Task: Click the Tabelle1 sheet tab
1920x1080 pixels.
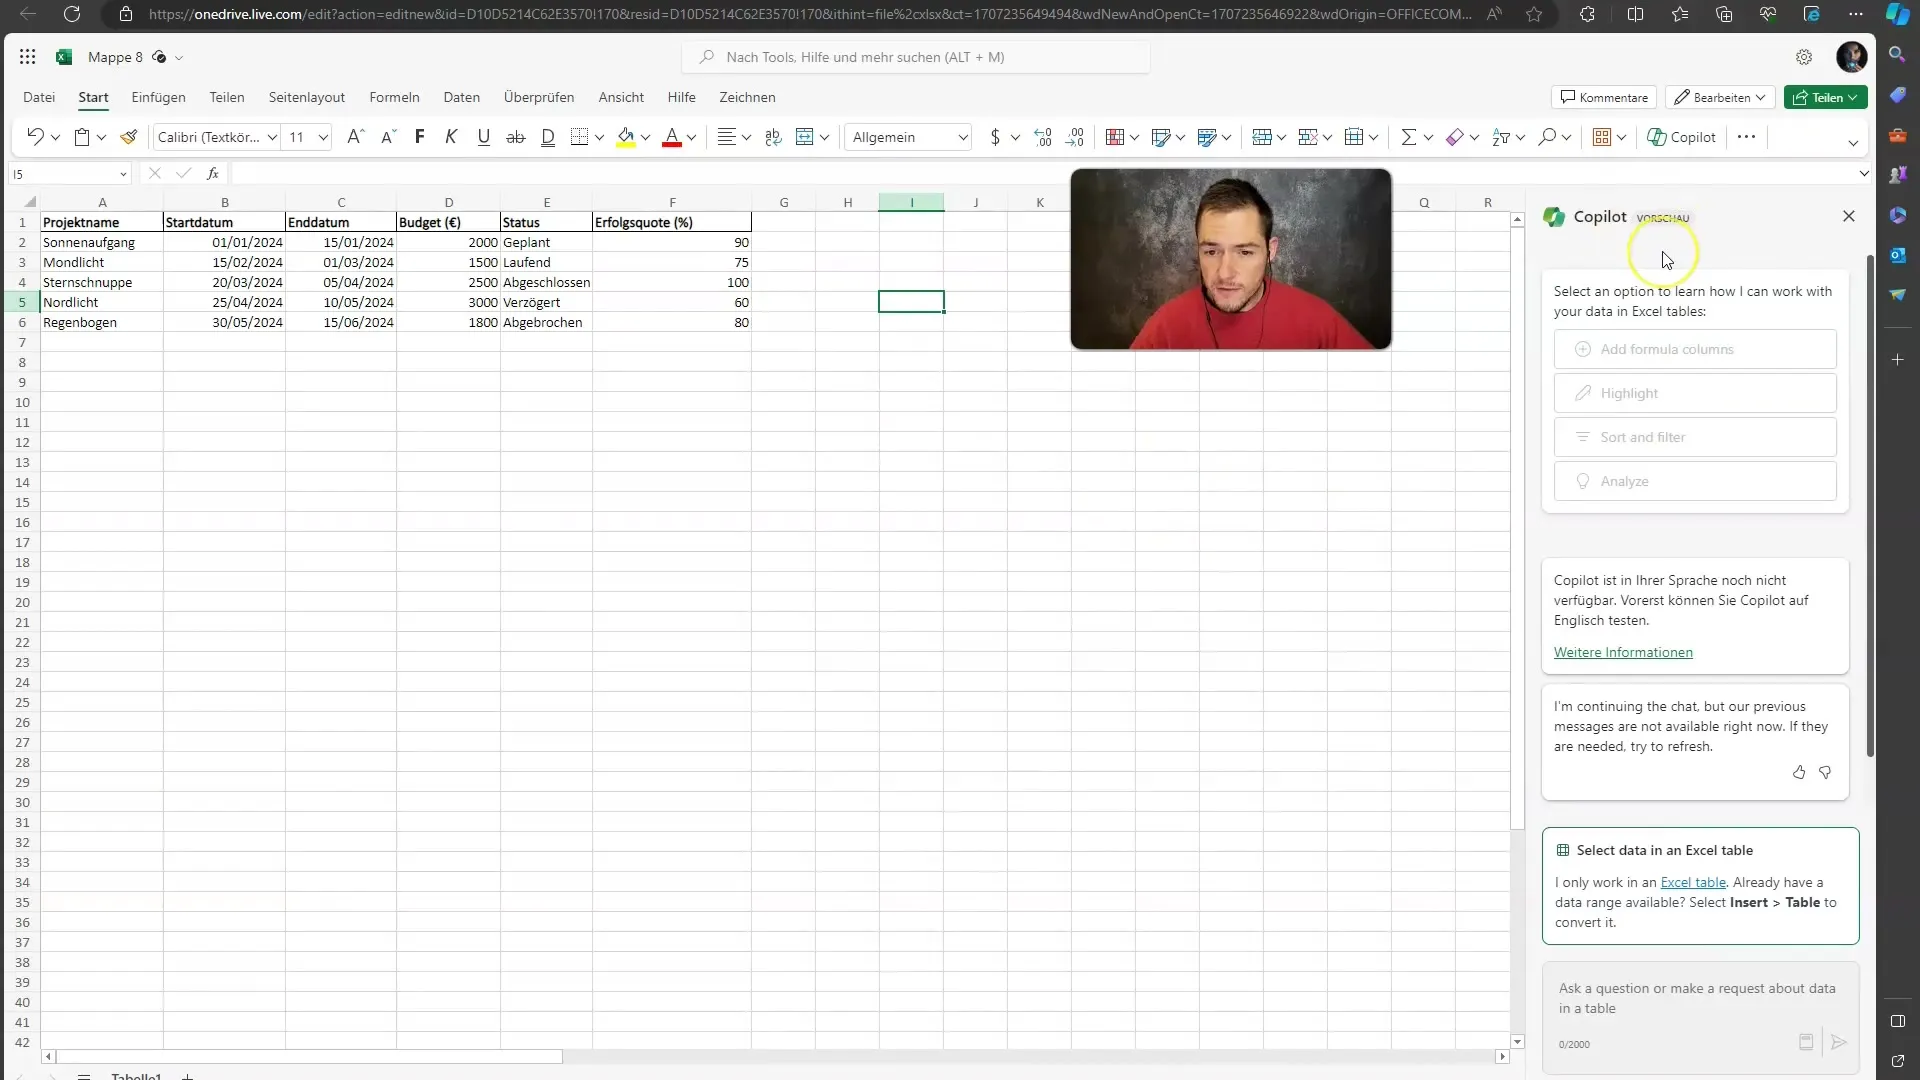Action: [x=135, y=1075]
